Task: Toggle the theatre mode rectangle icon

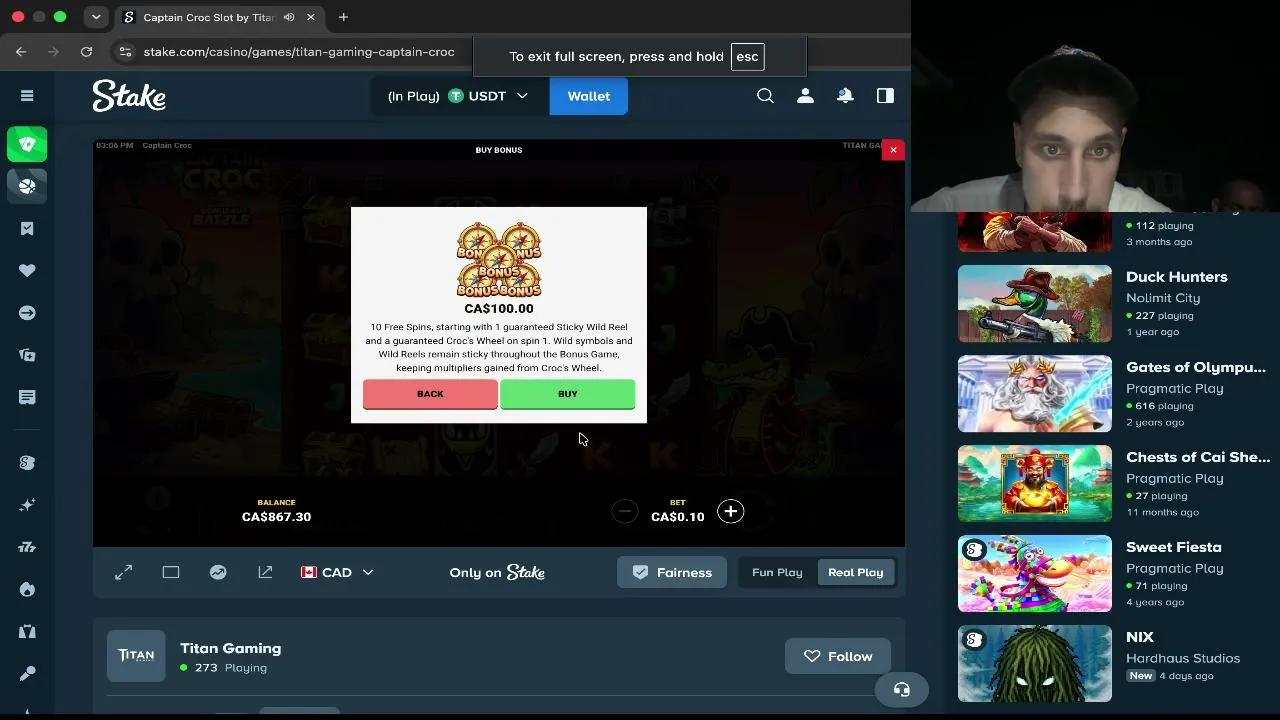Action: click(x=171, y=572)
